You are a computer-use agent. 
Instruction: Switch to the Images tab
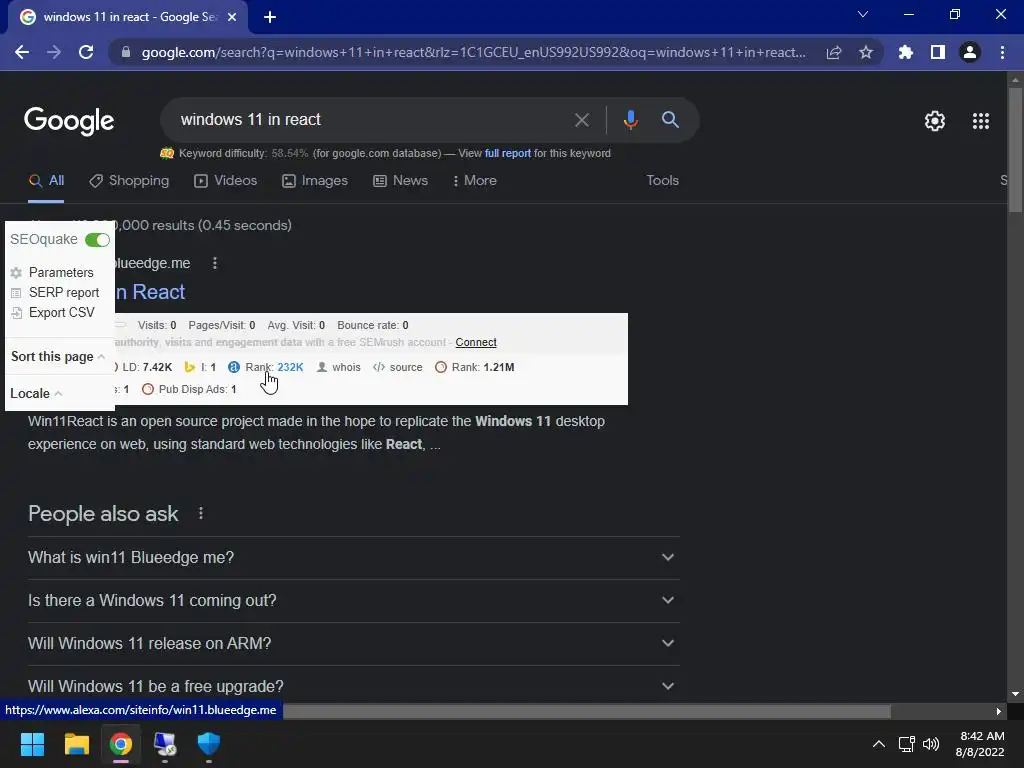point(315,181)
